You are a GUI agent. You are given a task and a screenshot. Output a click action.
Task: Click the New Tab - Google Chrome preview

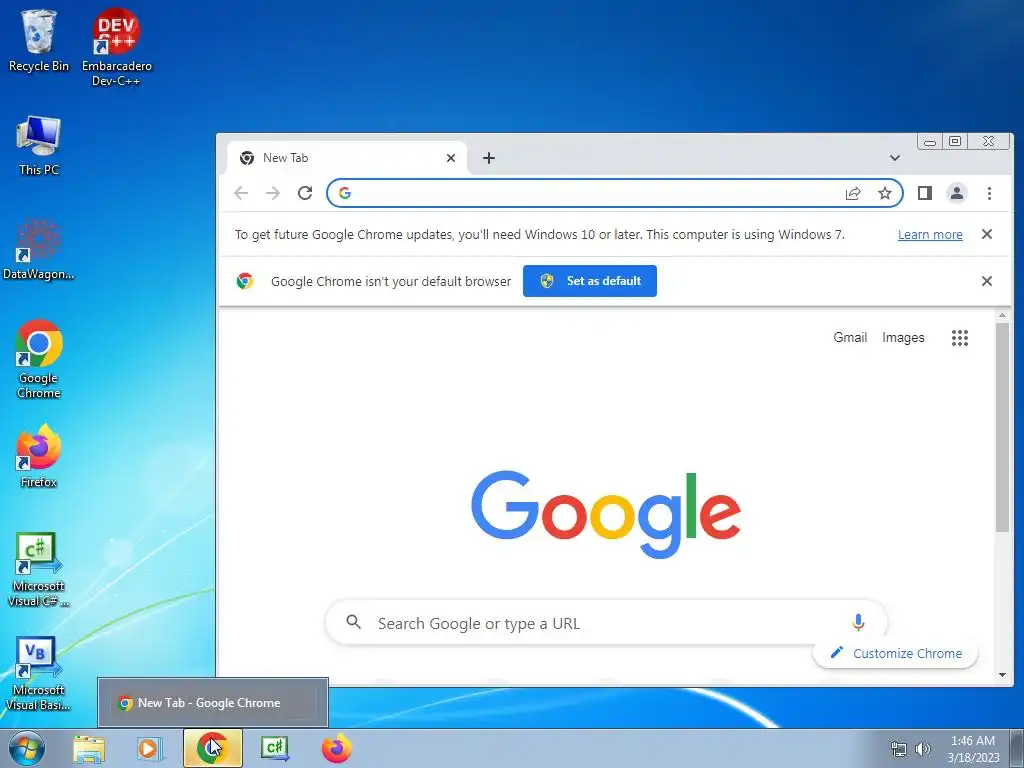(213, 703)
